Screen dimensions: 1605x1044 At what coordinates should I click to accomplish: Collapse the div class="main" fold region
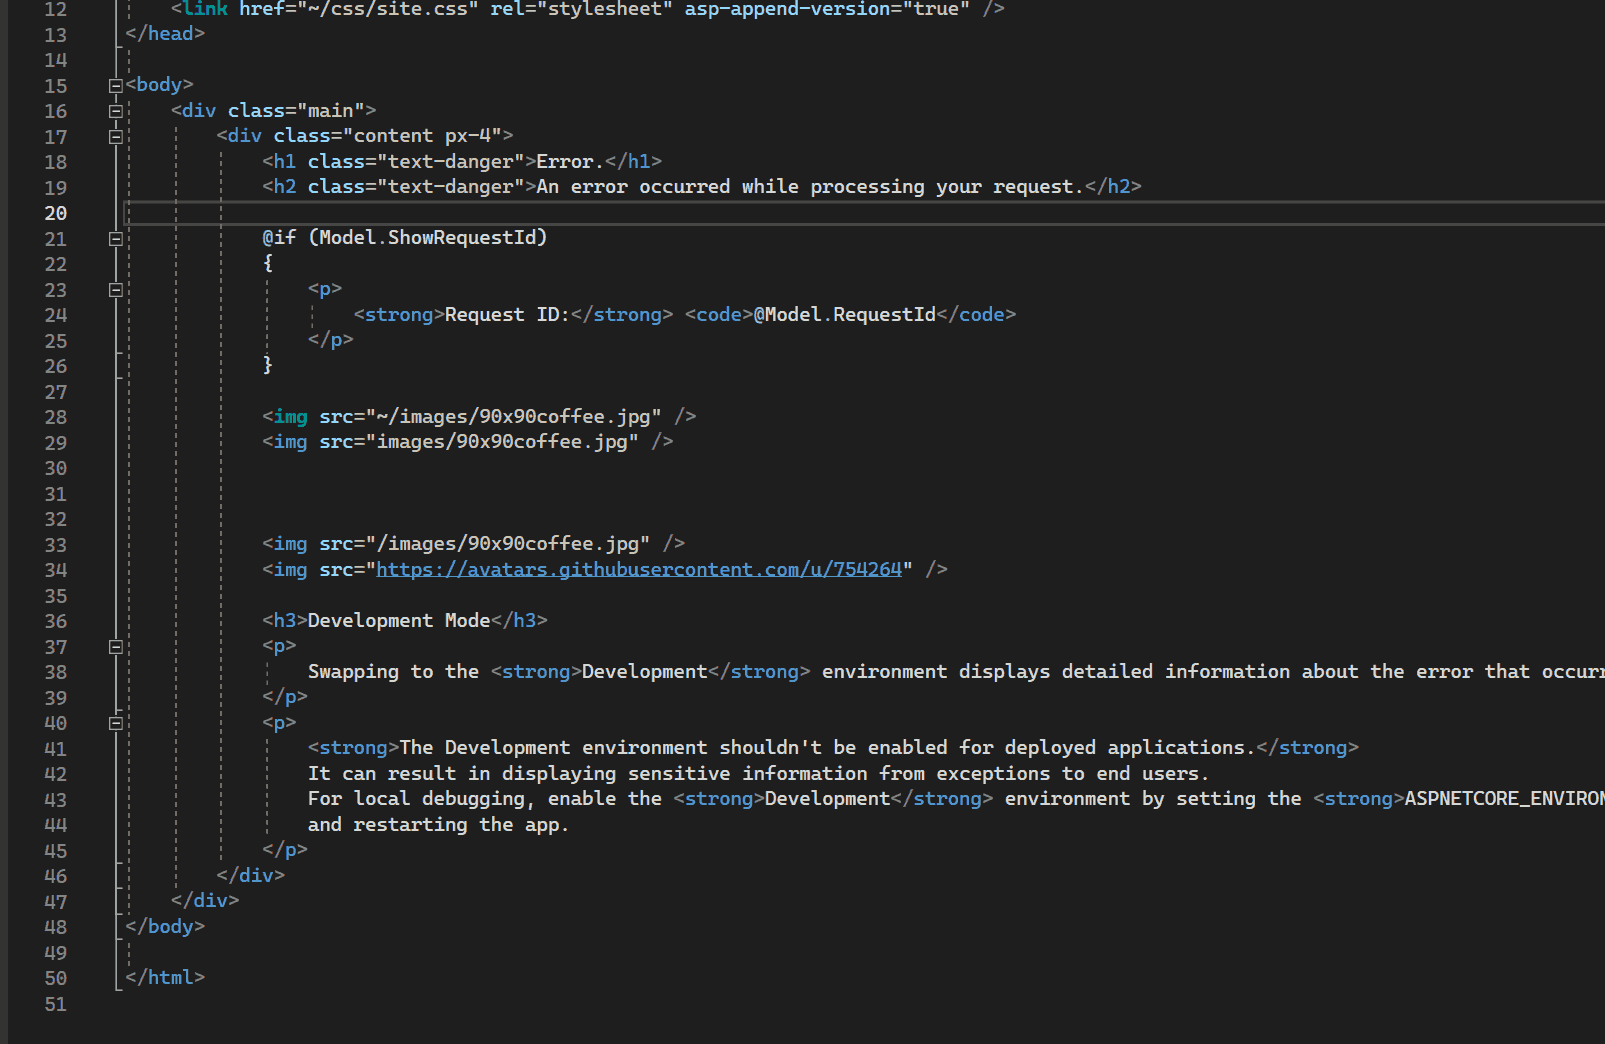115,110
